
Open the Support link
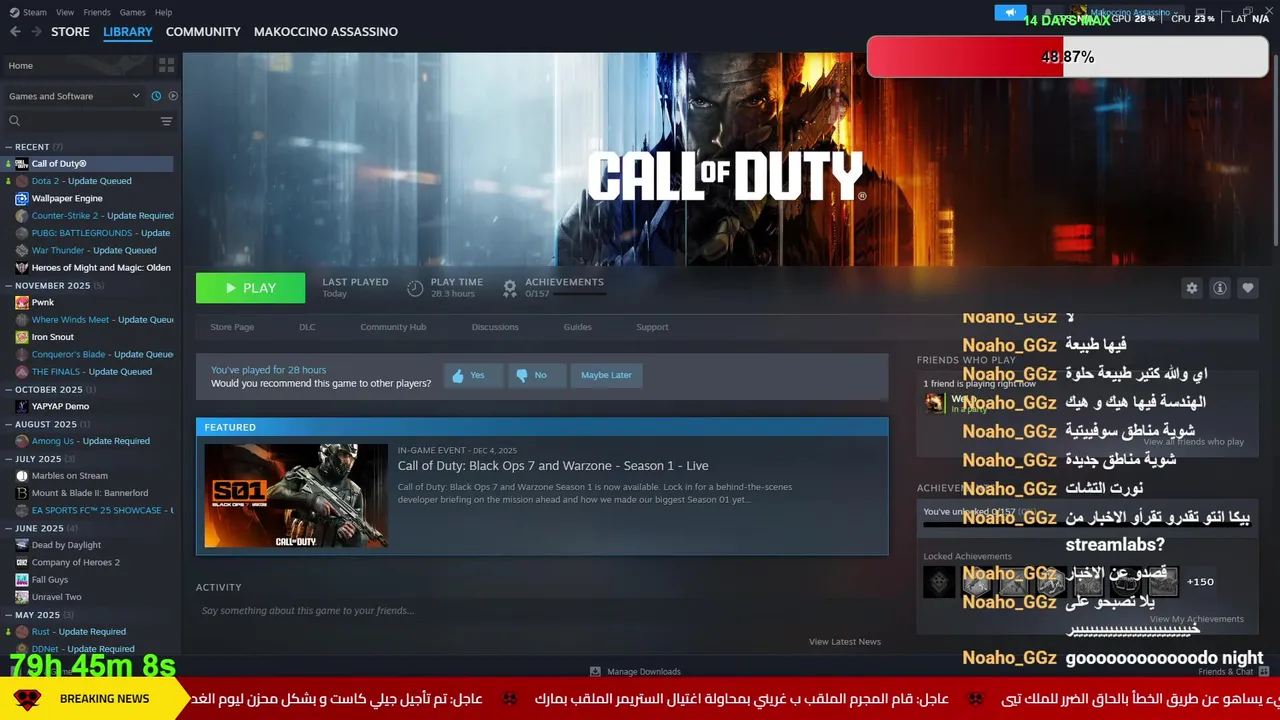click(x=652, y=327)
